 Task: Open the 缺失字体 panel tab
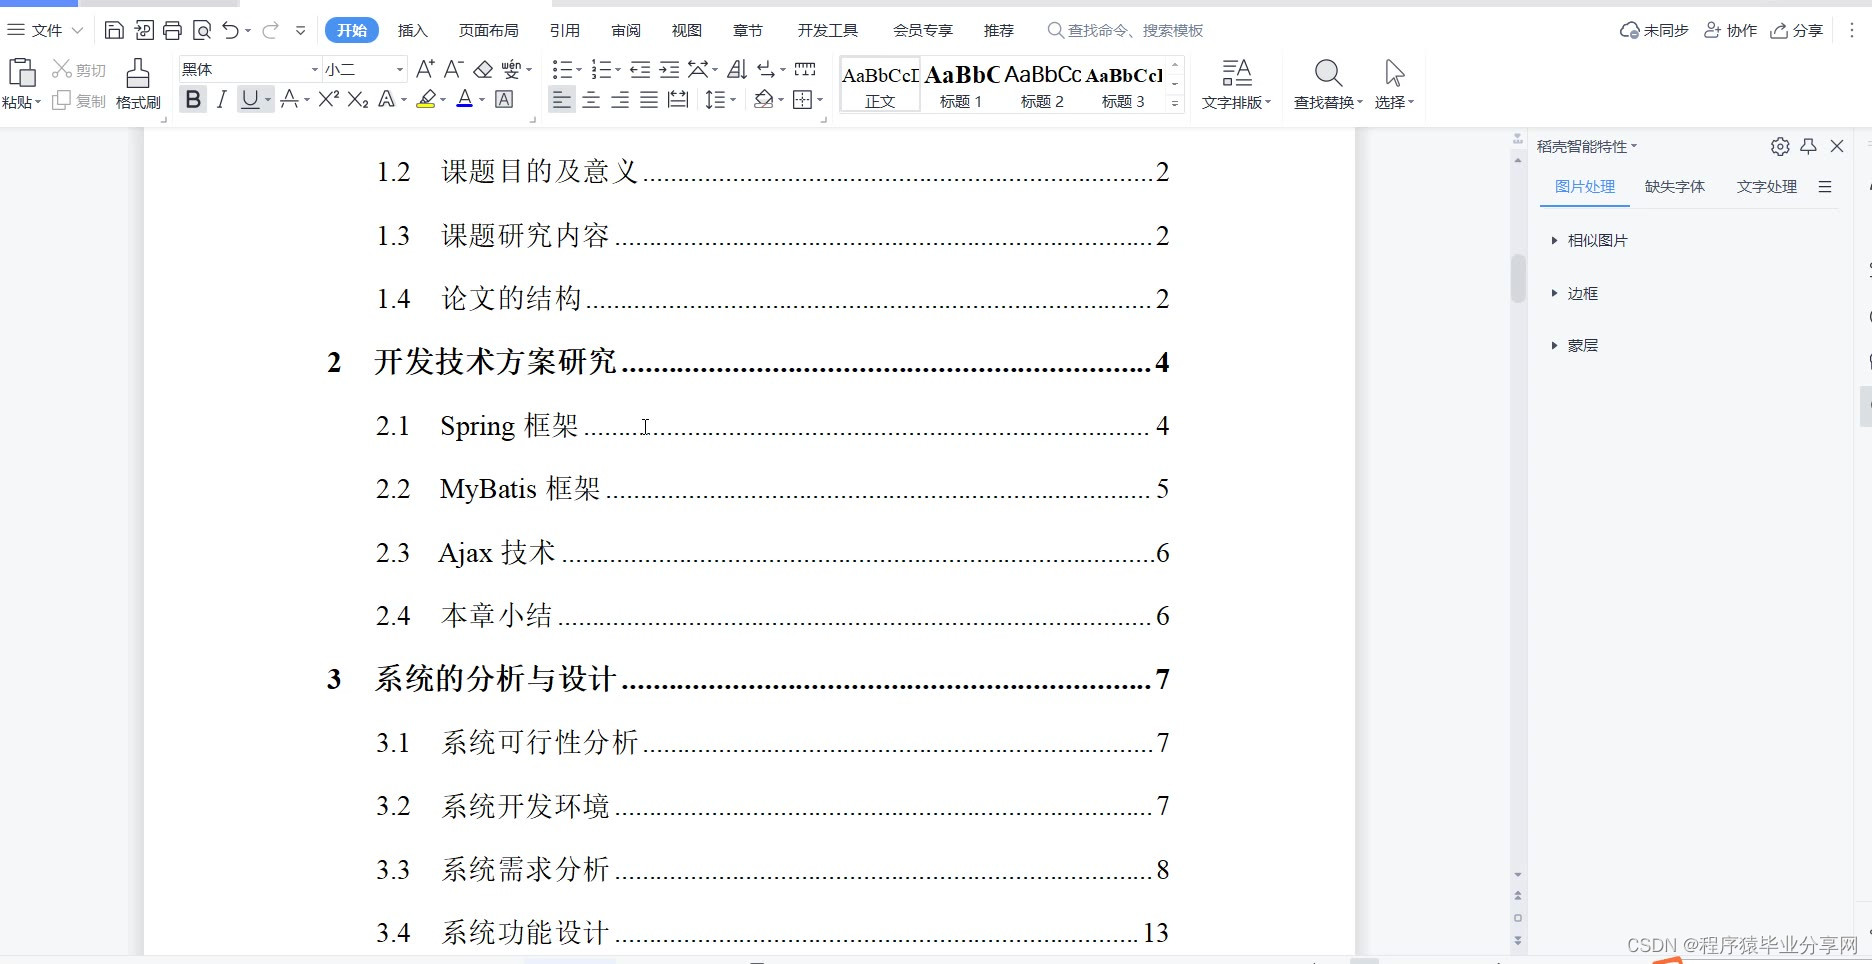point(1674,186)
